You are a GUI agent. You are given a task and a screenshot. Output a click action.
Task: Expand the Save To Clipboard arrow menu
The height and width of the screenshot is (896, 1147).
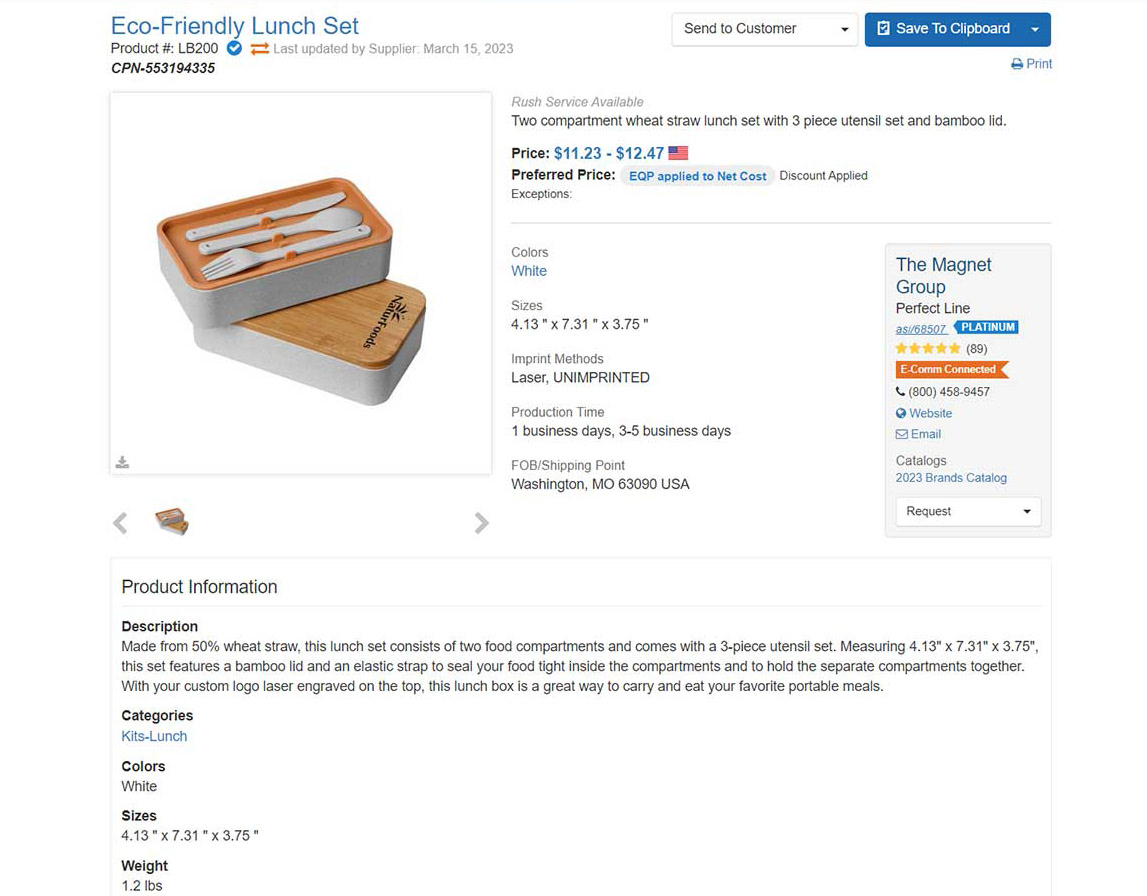[1035, 29]
